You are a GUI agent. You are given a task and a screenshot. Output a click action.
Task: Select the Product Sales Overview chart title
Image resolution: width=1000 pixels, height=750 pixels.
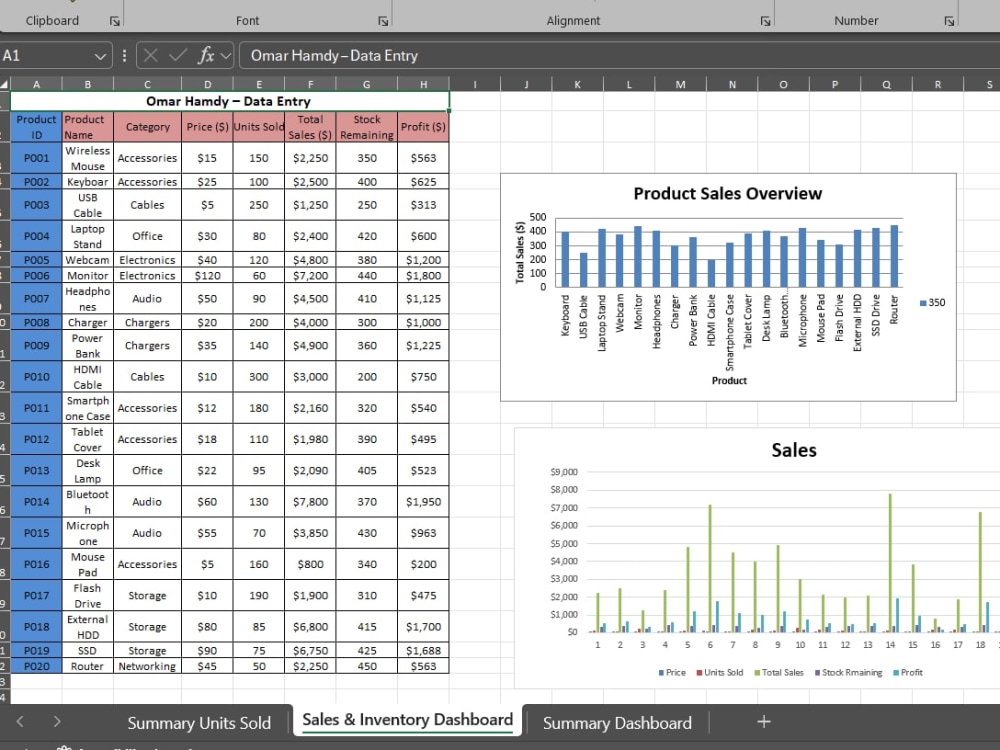coord(727,193)
